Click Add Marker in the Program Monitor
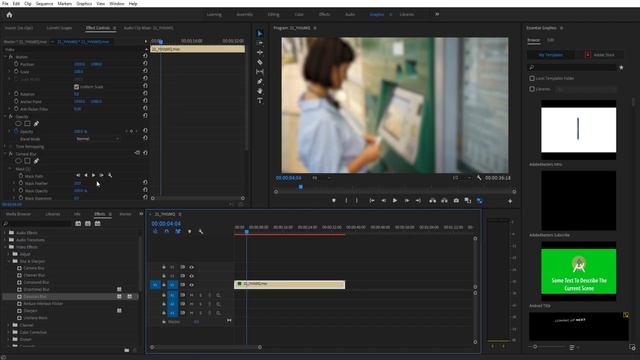The width and height of the screenshot is (640, 360). coord(334,201)
